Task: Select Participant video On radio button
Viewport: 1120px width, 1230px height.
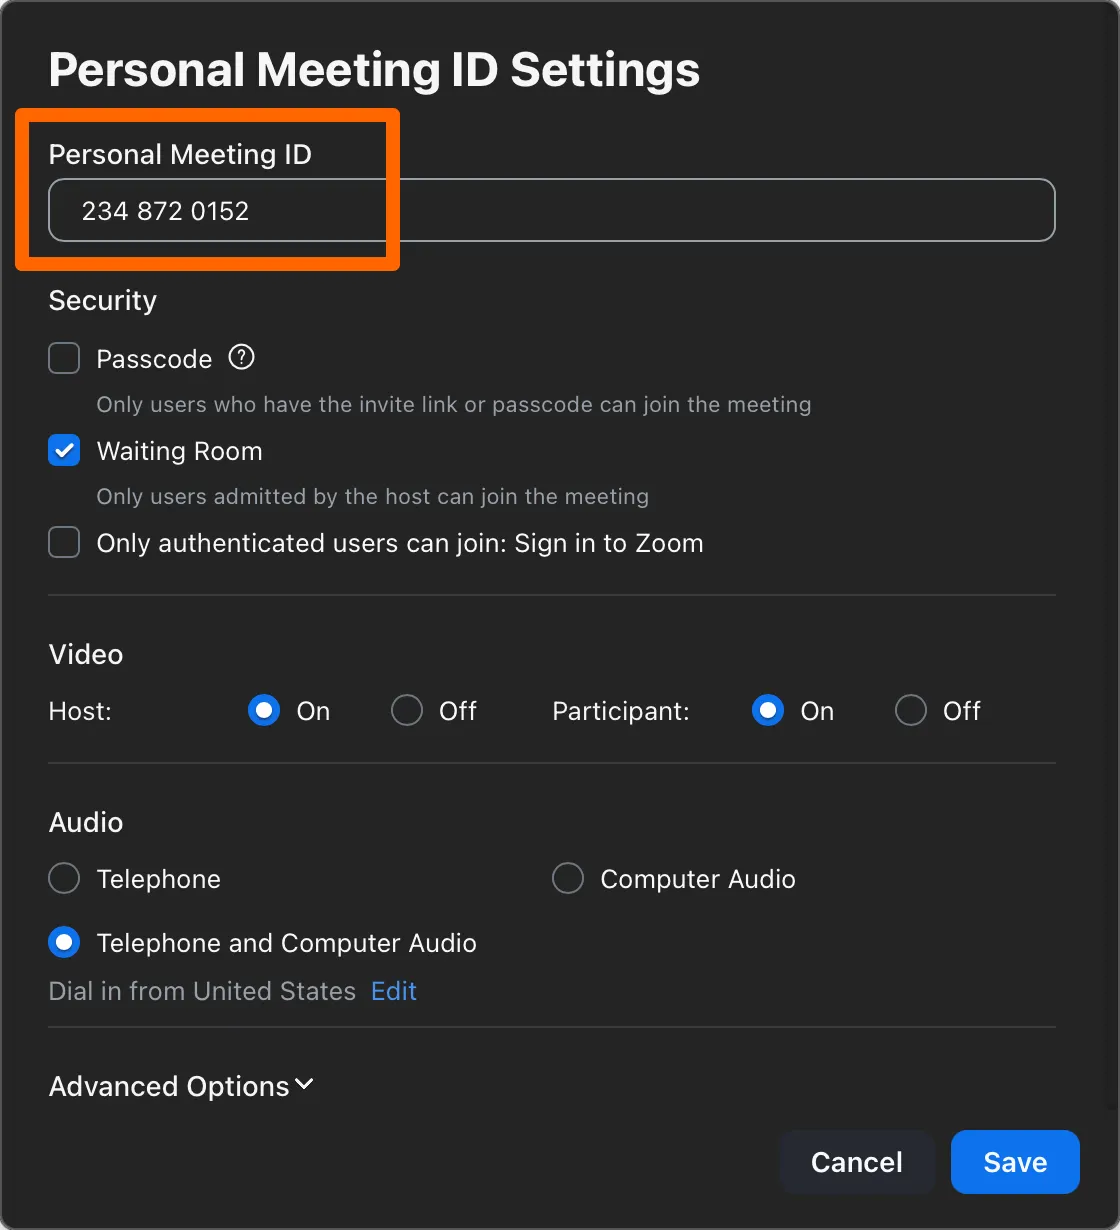Action: point(768,711)
